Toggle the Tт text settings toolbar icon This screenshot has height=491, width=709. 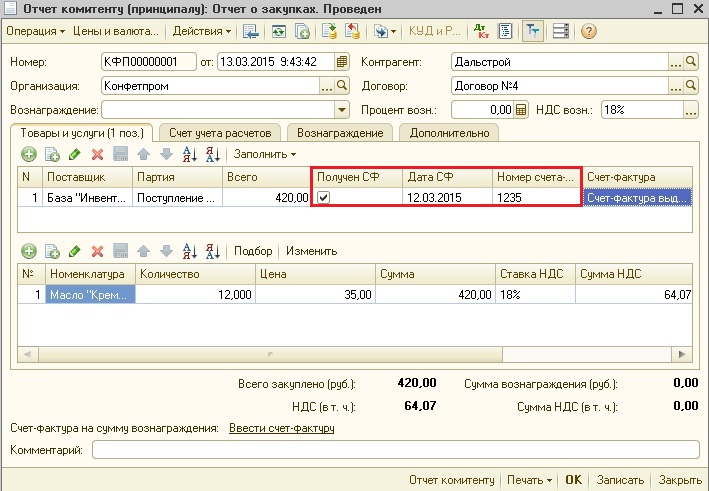point(533,31)
